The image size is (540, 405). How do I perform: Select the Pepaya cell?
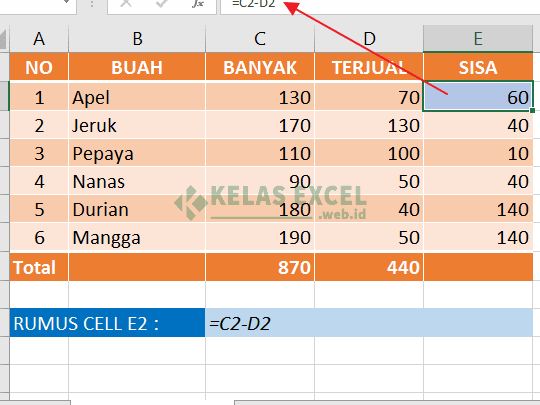point(137,153)
